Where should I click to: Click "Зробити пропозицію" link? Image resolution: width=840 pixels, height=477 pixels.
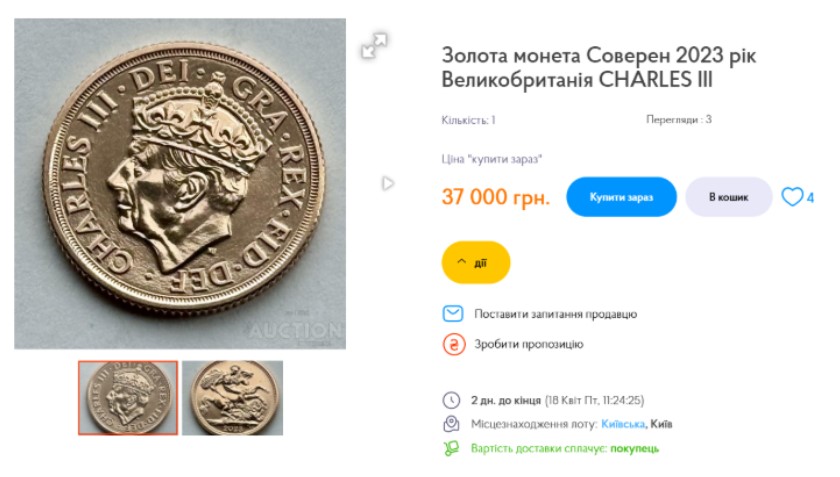[x=528, y=344]
